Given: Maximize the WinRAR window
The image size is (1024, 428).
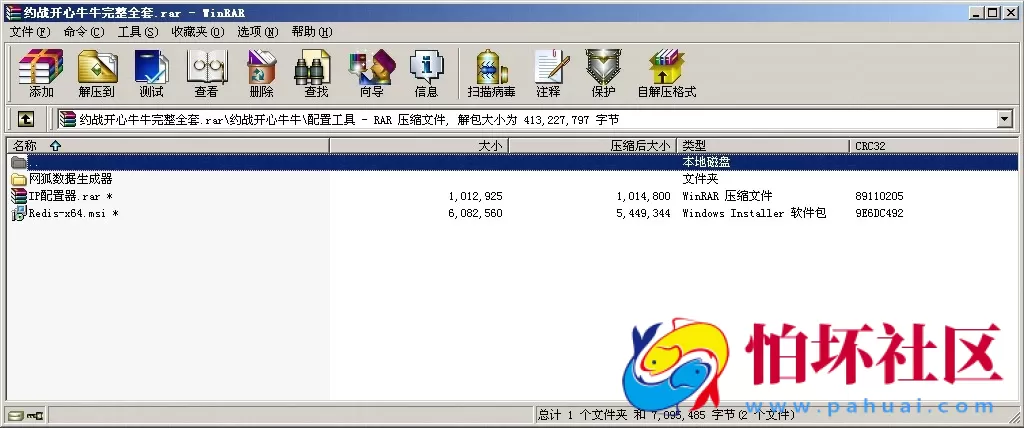Looking at the screenshot, I should (x=992, y=12).
